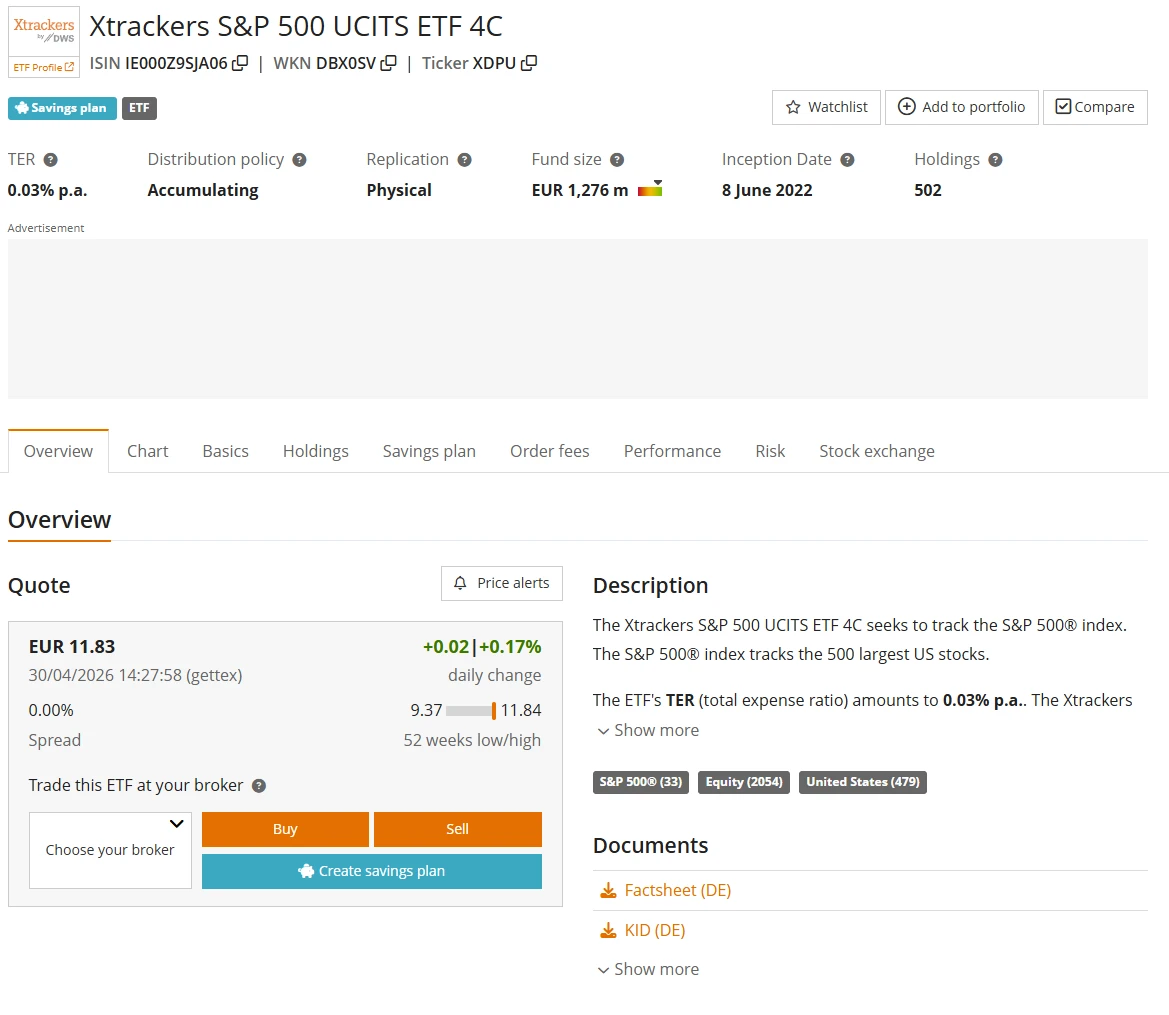Expand Show more under Documents
This screenshot has width=1169, height=1015.
(x=647, y=969)
